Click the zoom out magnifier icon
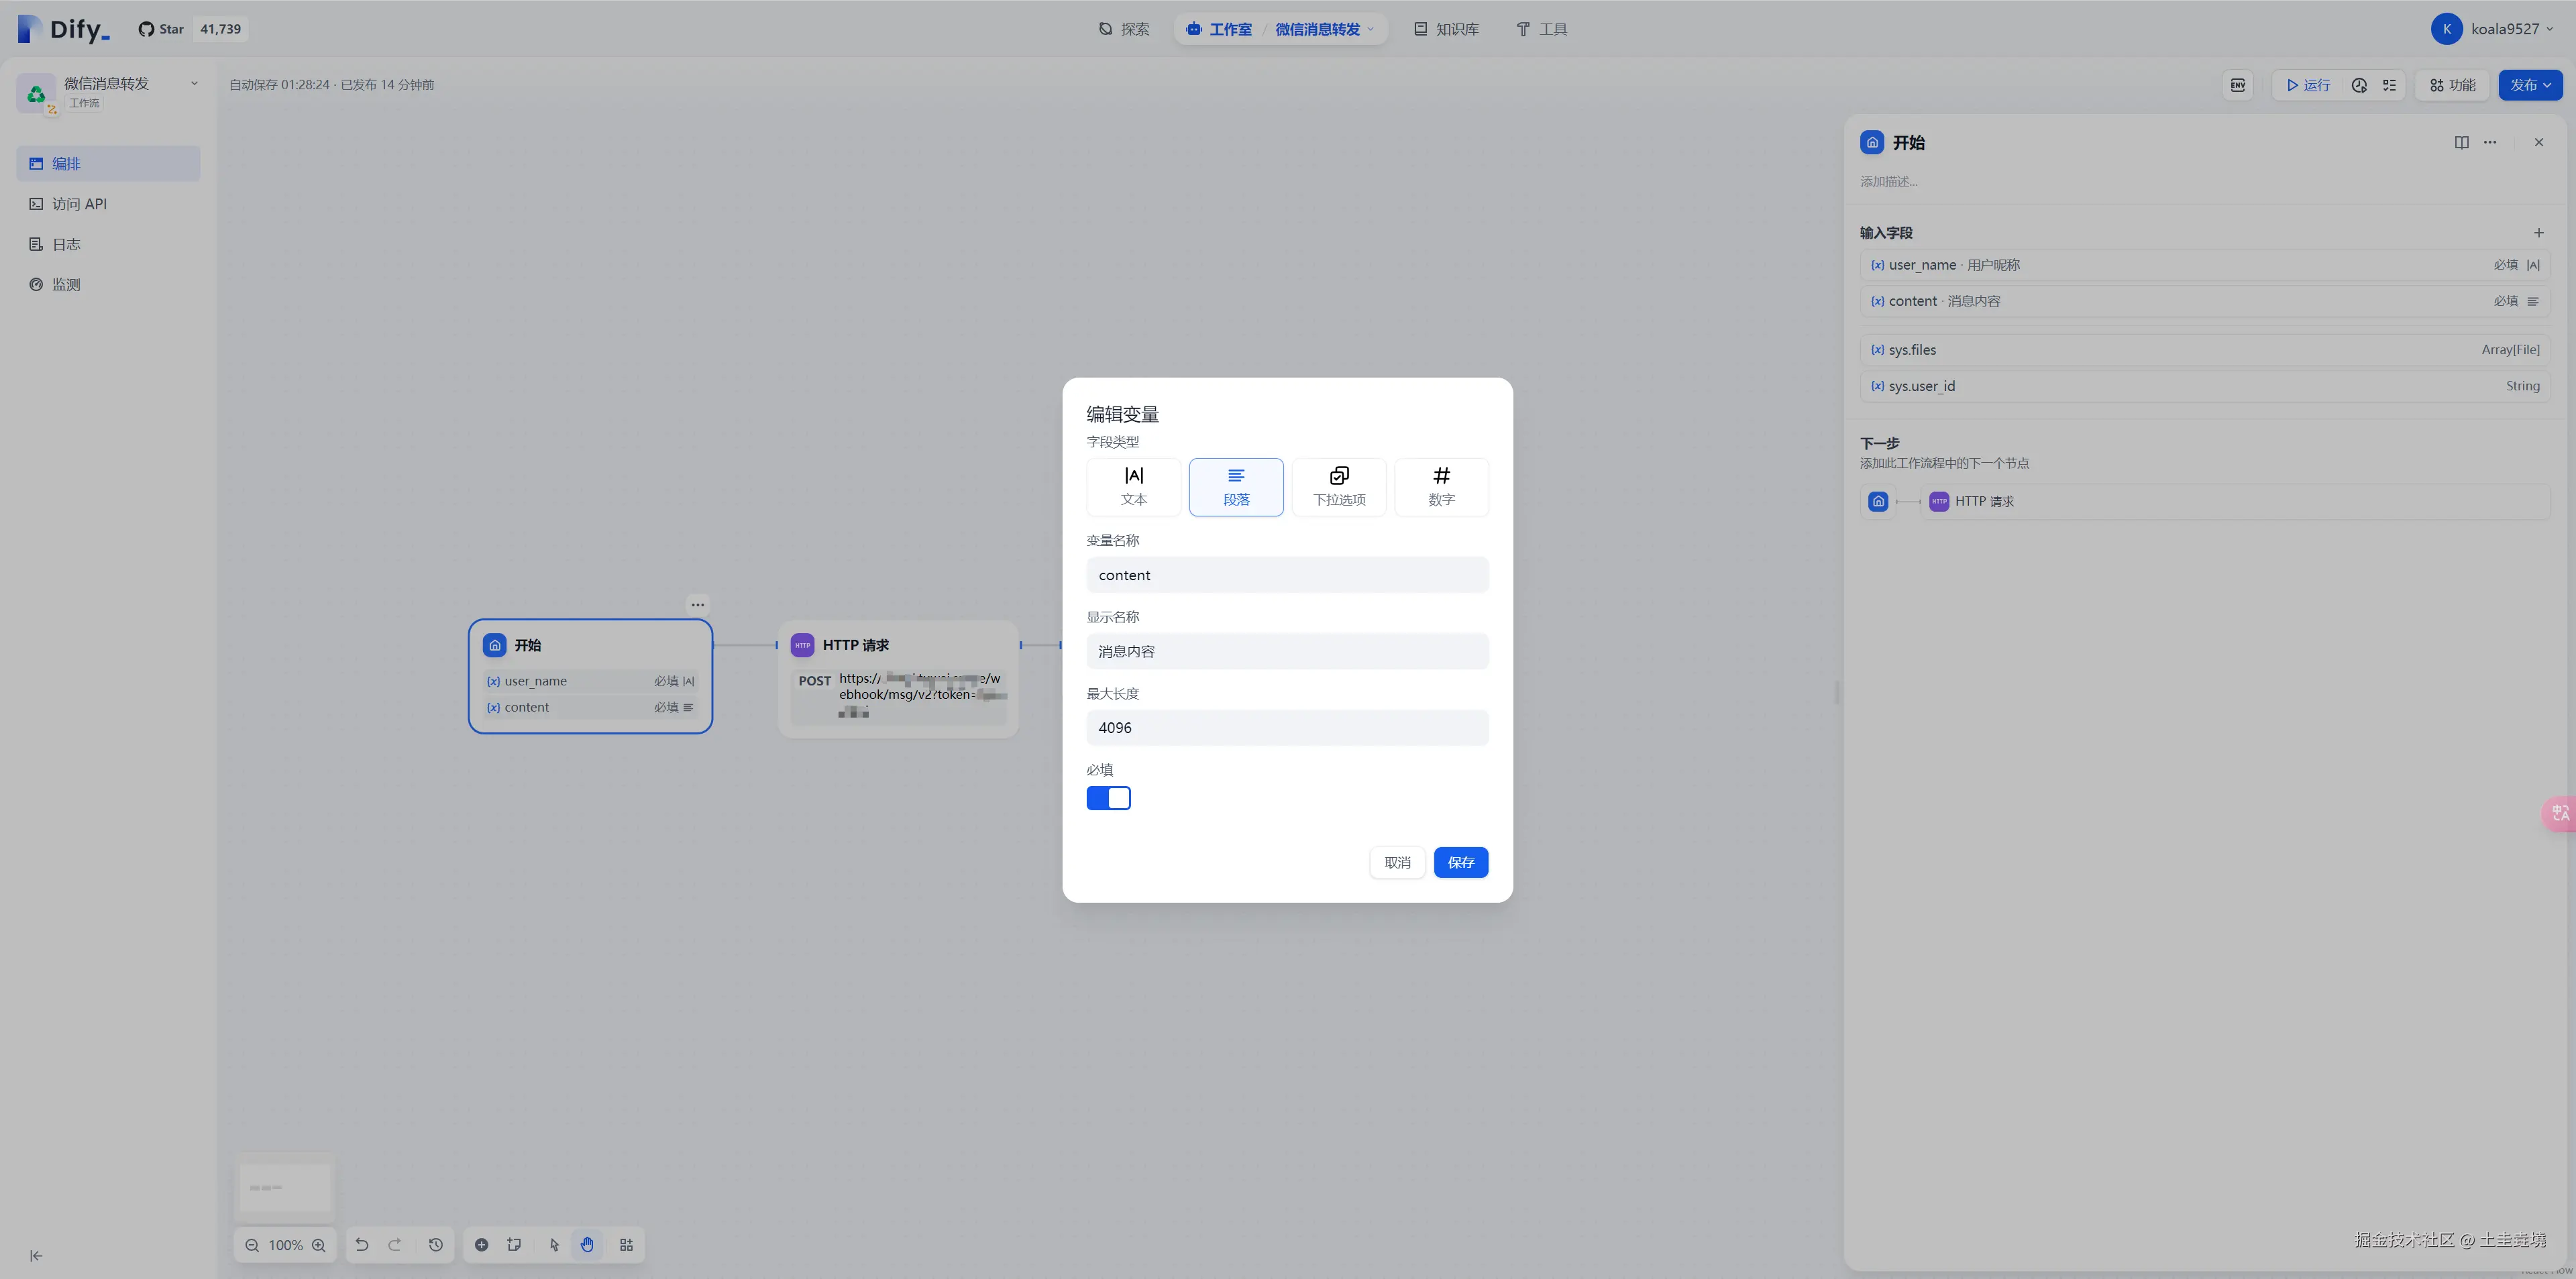Viewport: 2576px width, 1279px height. pos(252,1245)
